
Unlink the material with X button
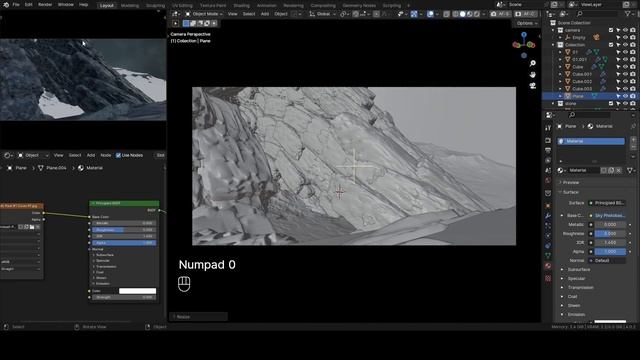619,170
